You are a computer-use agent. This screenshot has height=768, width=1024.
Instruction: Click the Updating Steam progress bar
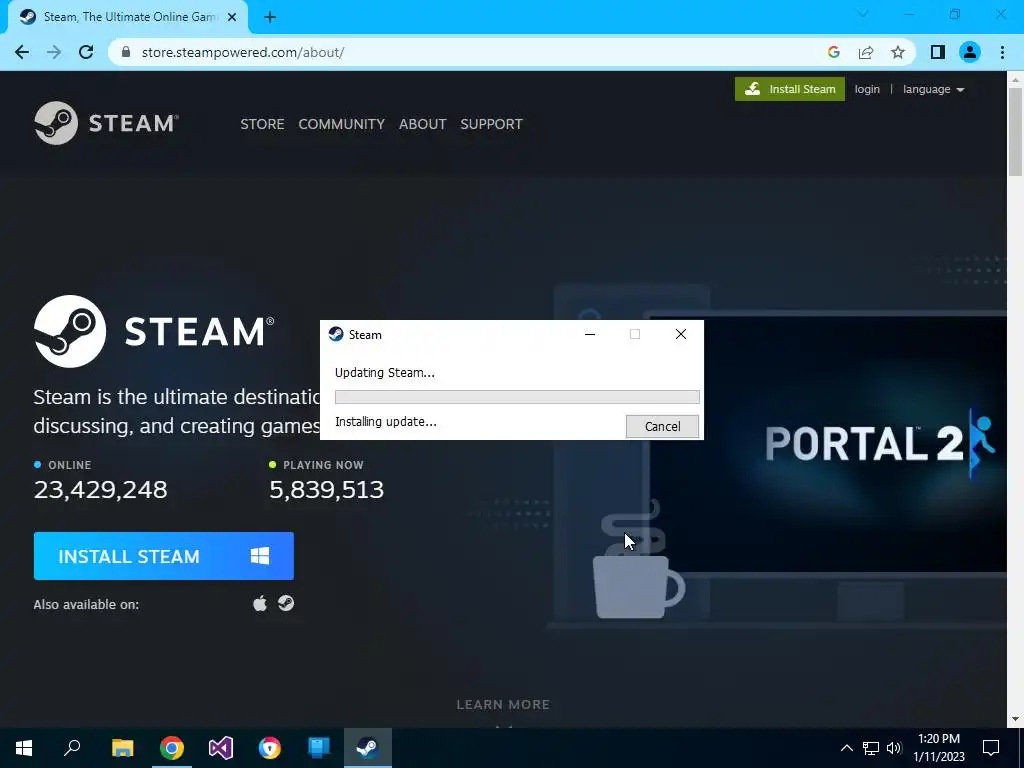click(x=517, y=397)
